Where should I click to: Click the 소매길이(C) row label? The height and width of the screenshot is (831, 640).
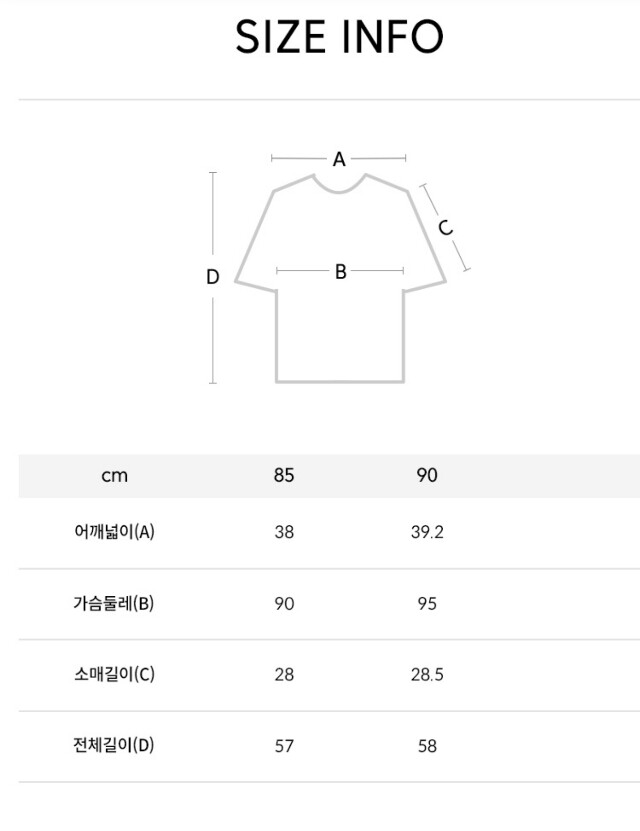114,674
